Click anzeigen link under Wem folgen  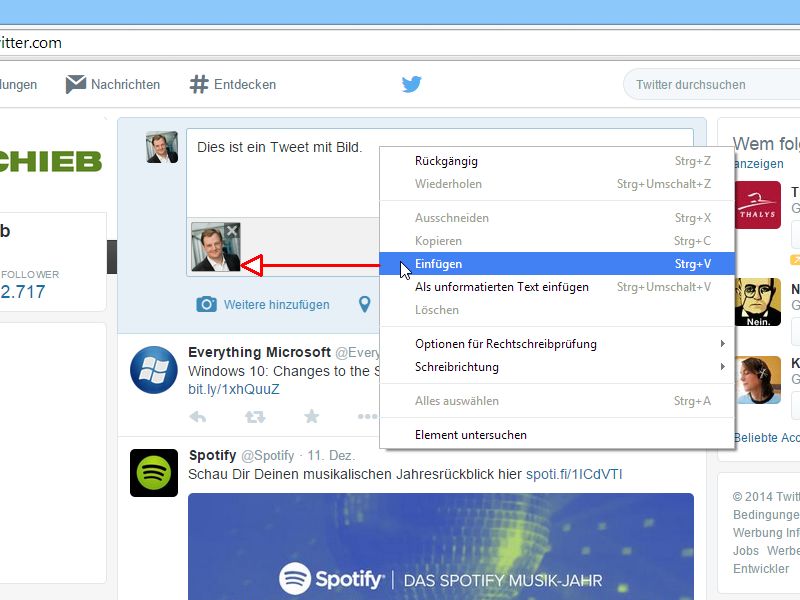click(x=759, y=164)
